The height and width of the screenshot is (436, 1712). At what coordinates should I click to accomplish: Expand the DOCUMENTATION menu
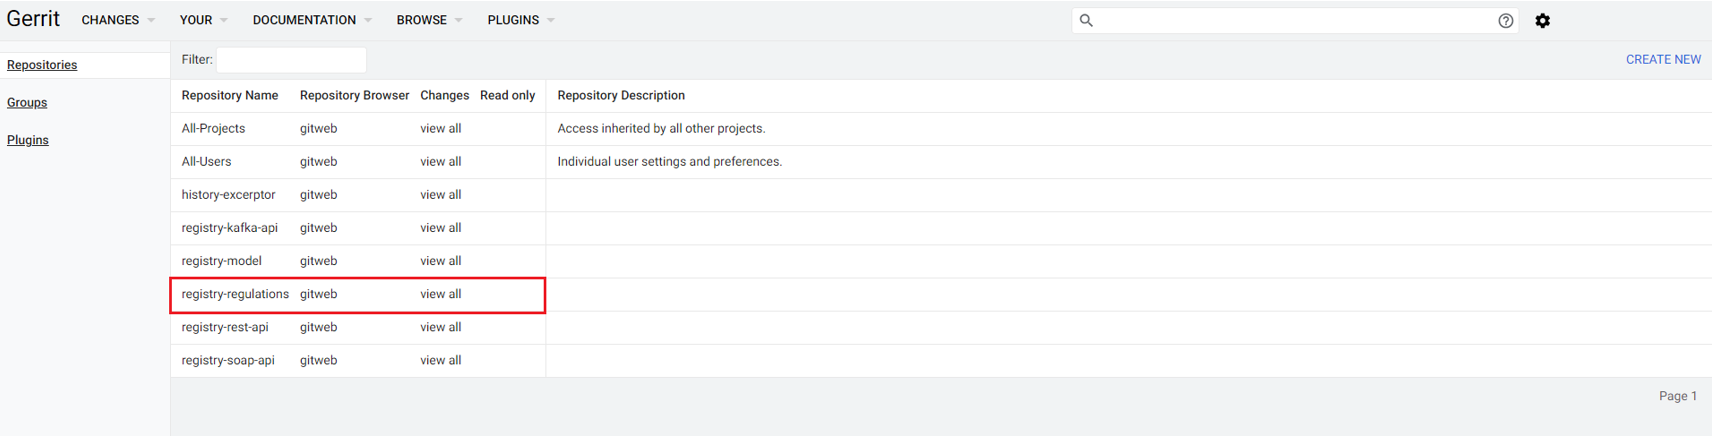311,20
